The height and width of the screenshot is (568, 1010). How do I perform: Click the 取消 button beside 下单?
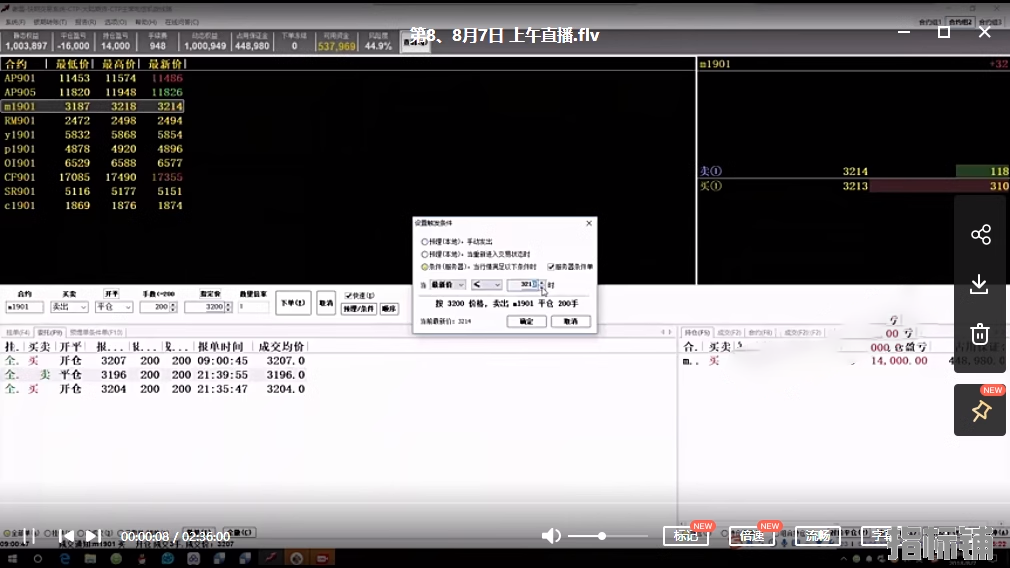[326, 303]
